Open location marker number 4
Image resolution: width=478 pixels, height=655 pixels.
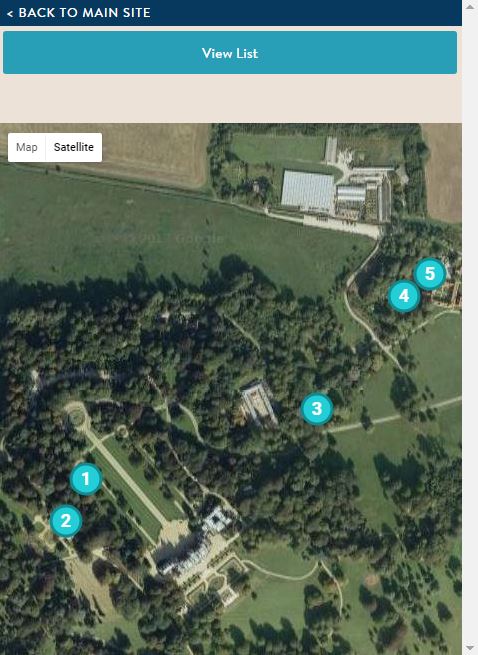coord(404,296)
